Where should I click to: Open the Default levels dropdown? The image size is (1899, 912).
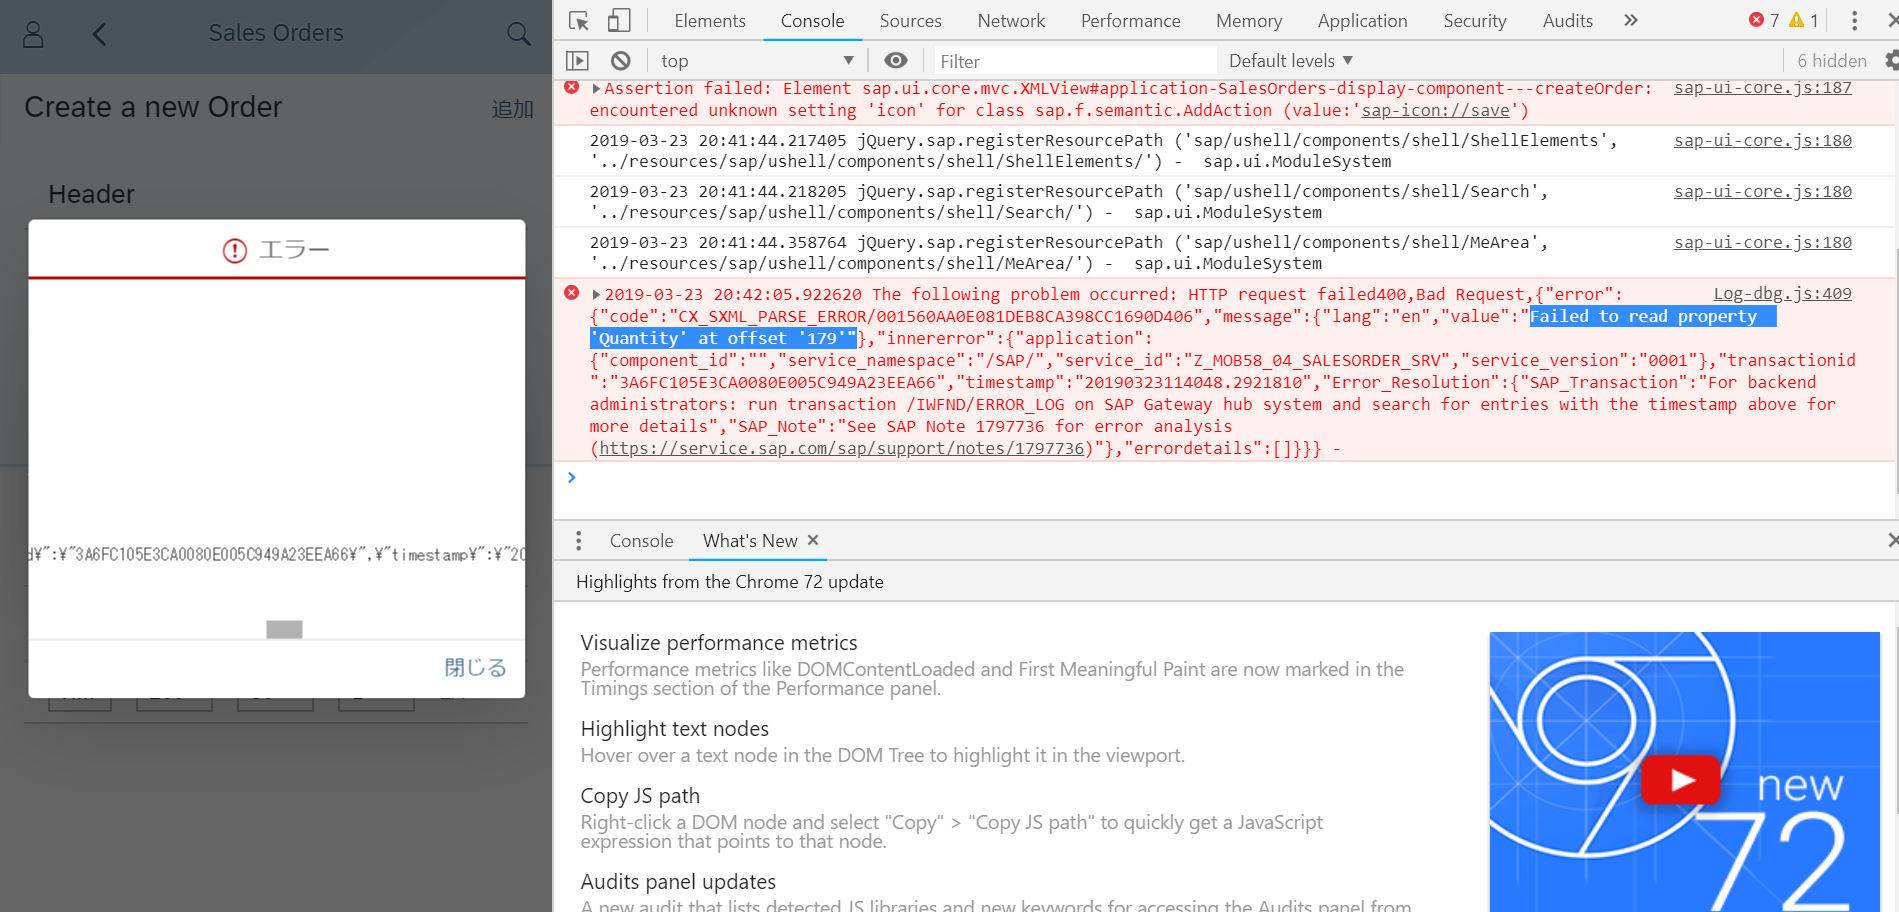click(x=1290, y=61)
